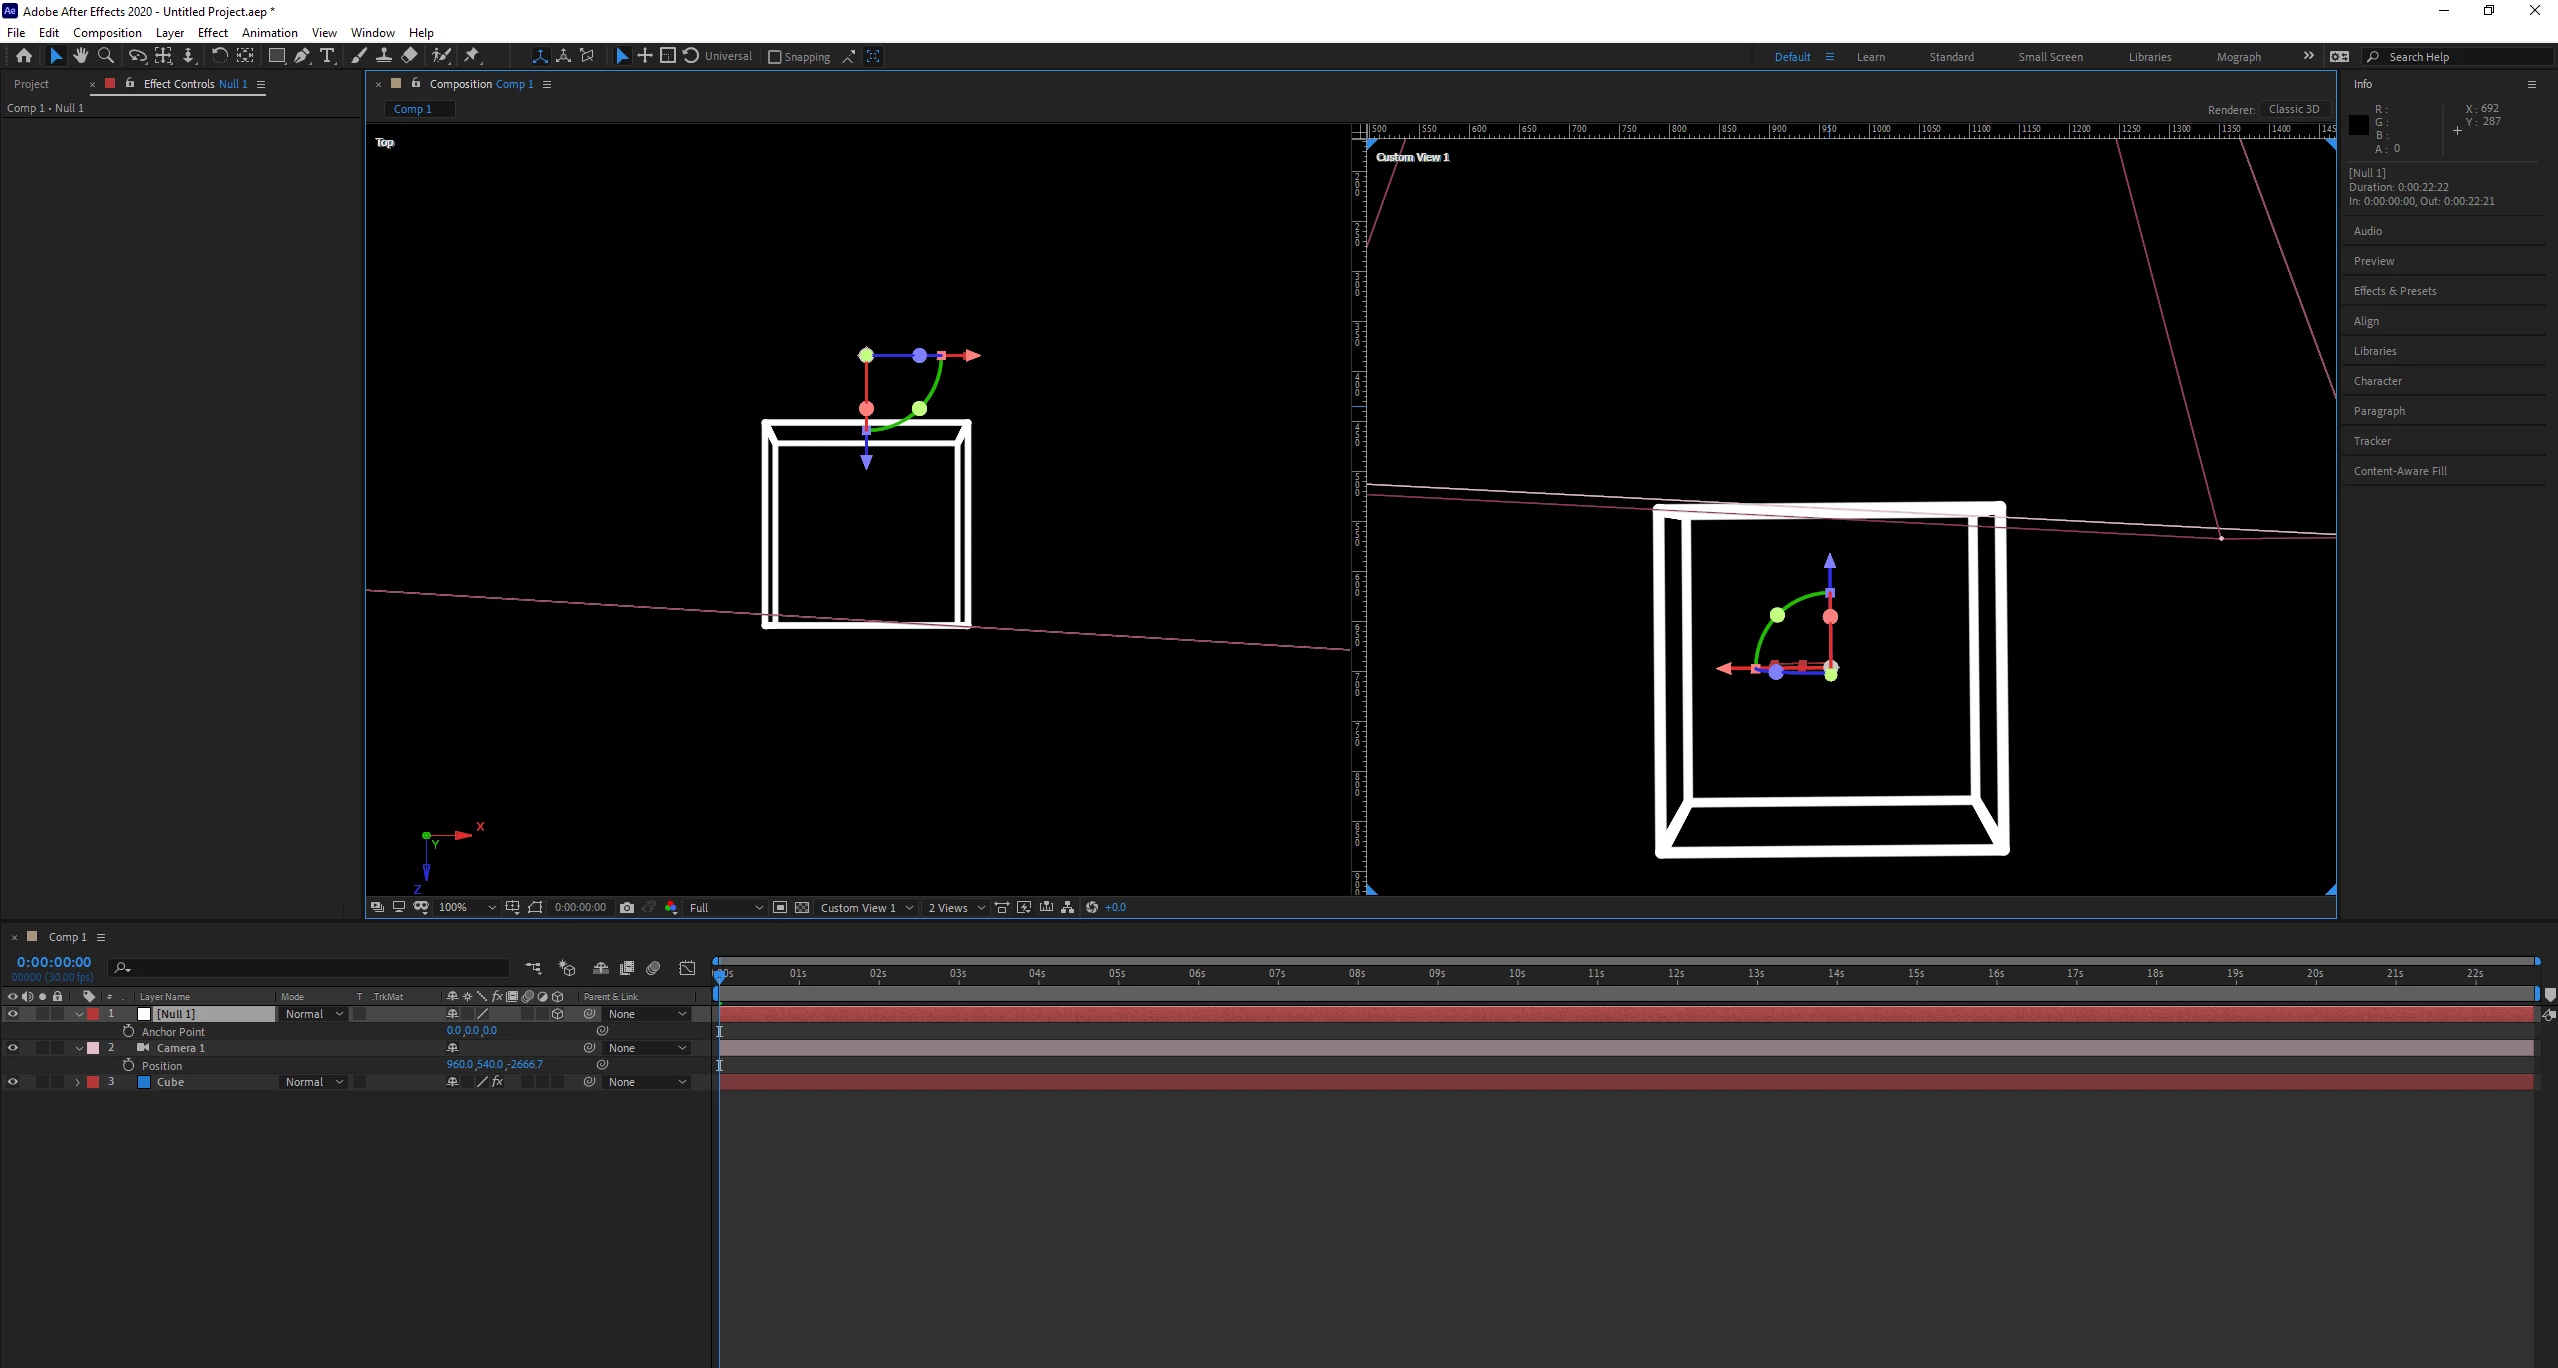Select the Horizontal Type tool
2558x1368 pixels.
click(327, 56)
